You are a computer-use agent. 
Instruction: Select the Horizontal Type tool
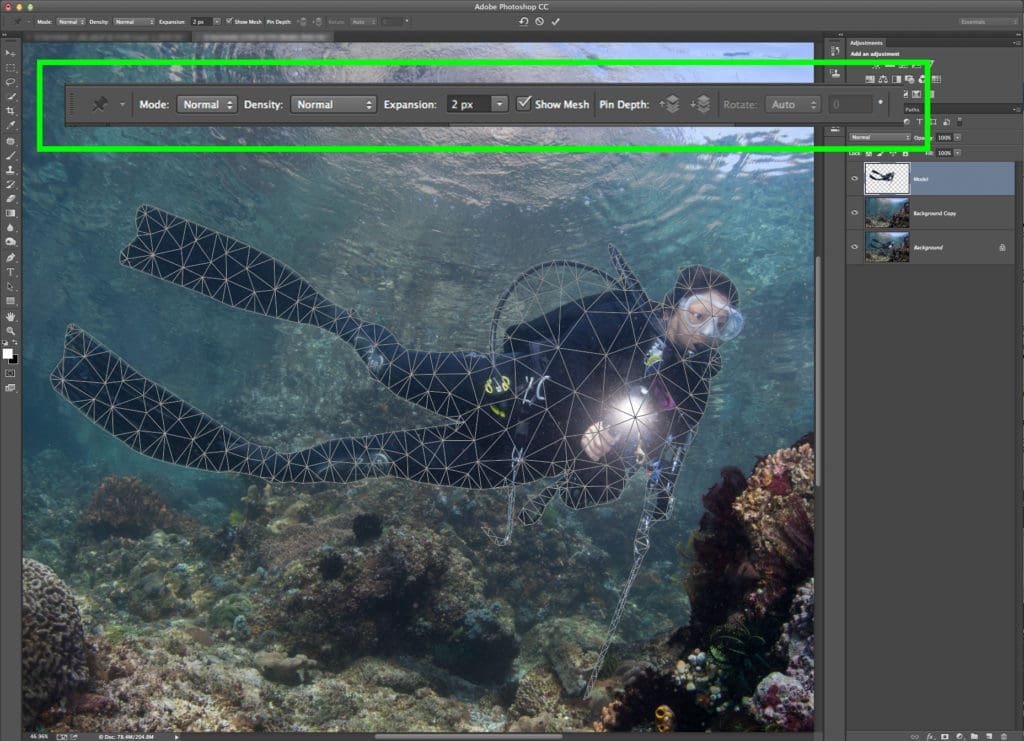tap(10, 272)
